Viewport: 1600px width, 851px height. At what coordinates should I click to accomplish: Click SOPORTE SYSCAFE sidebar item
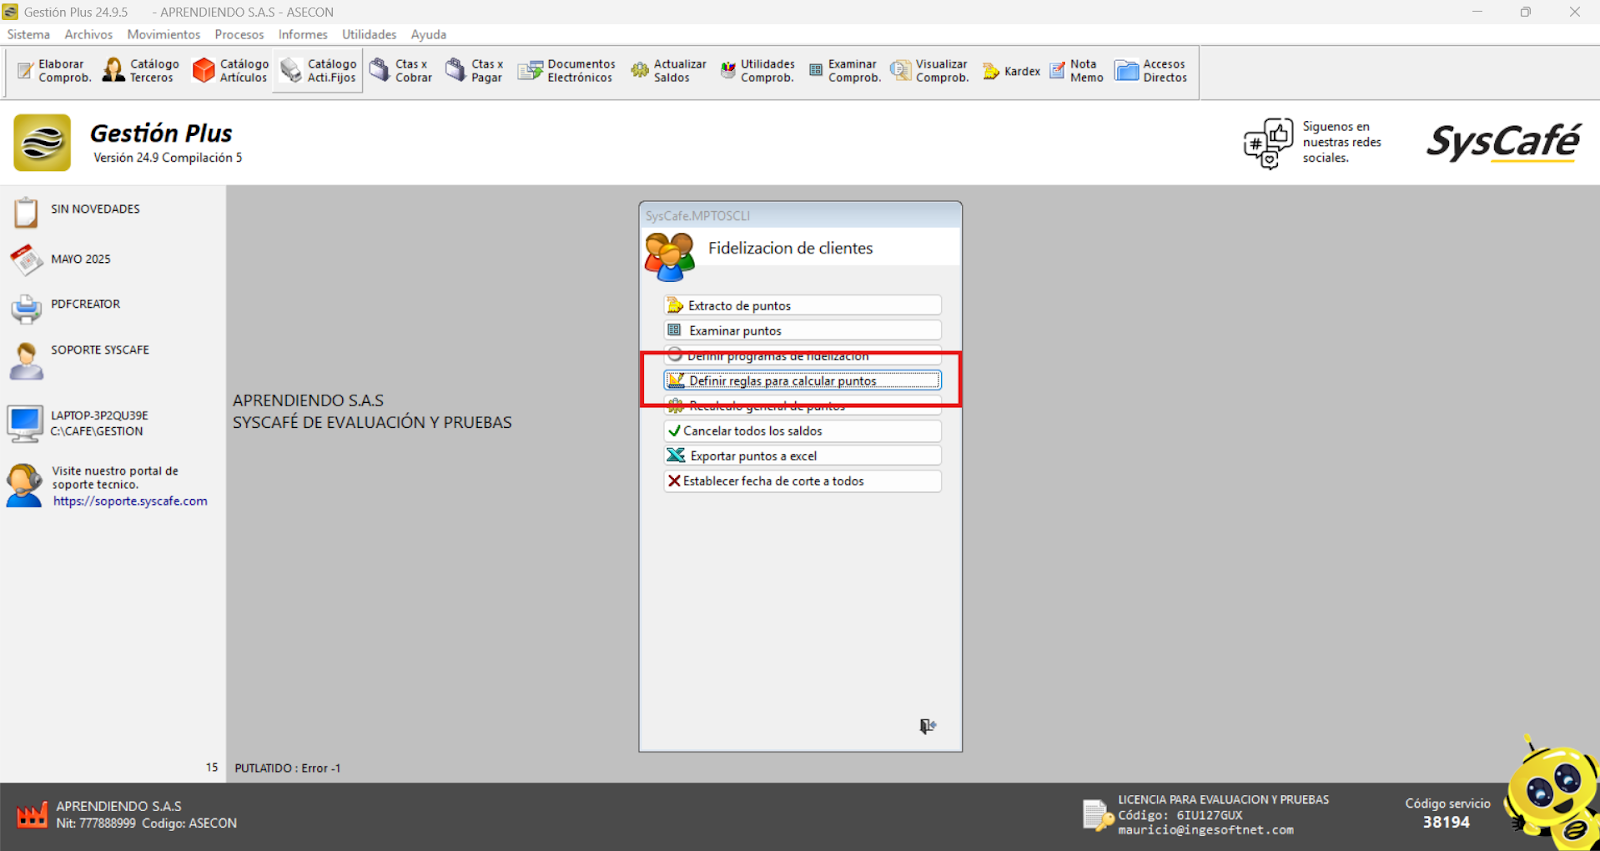click(x=99, y=350)
